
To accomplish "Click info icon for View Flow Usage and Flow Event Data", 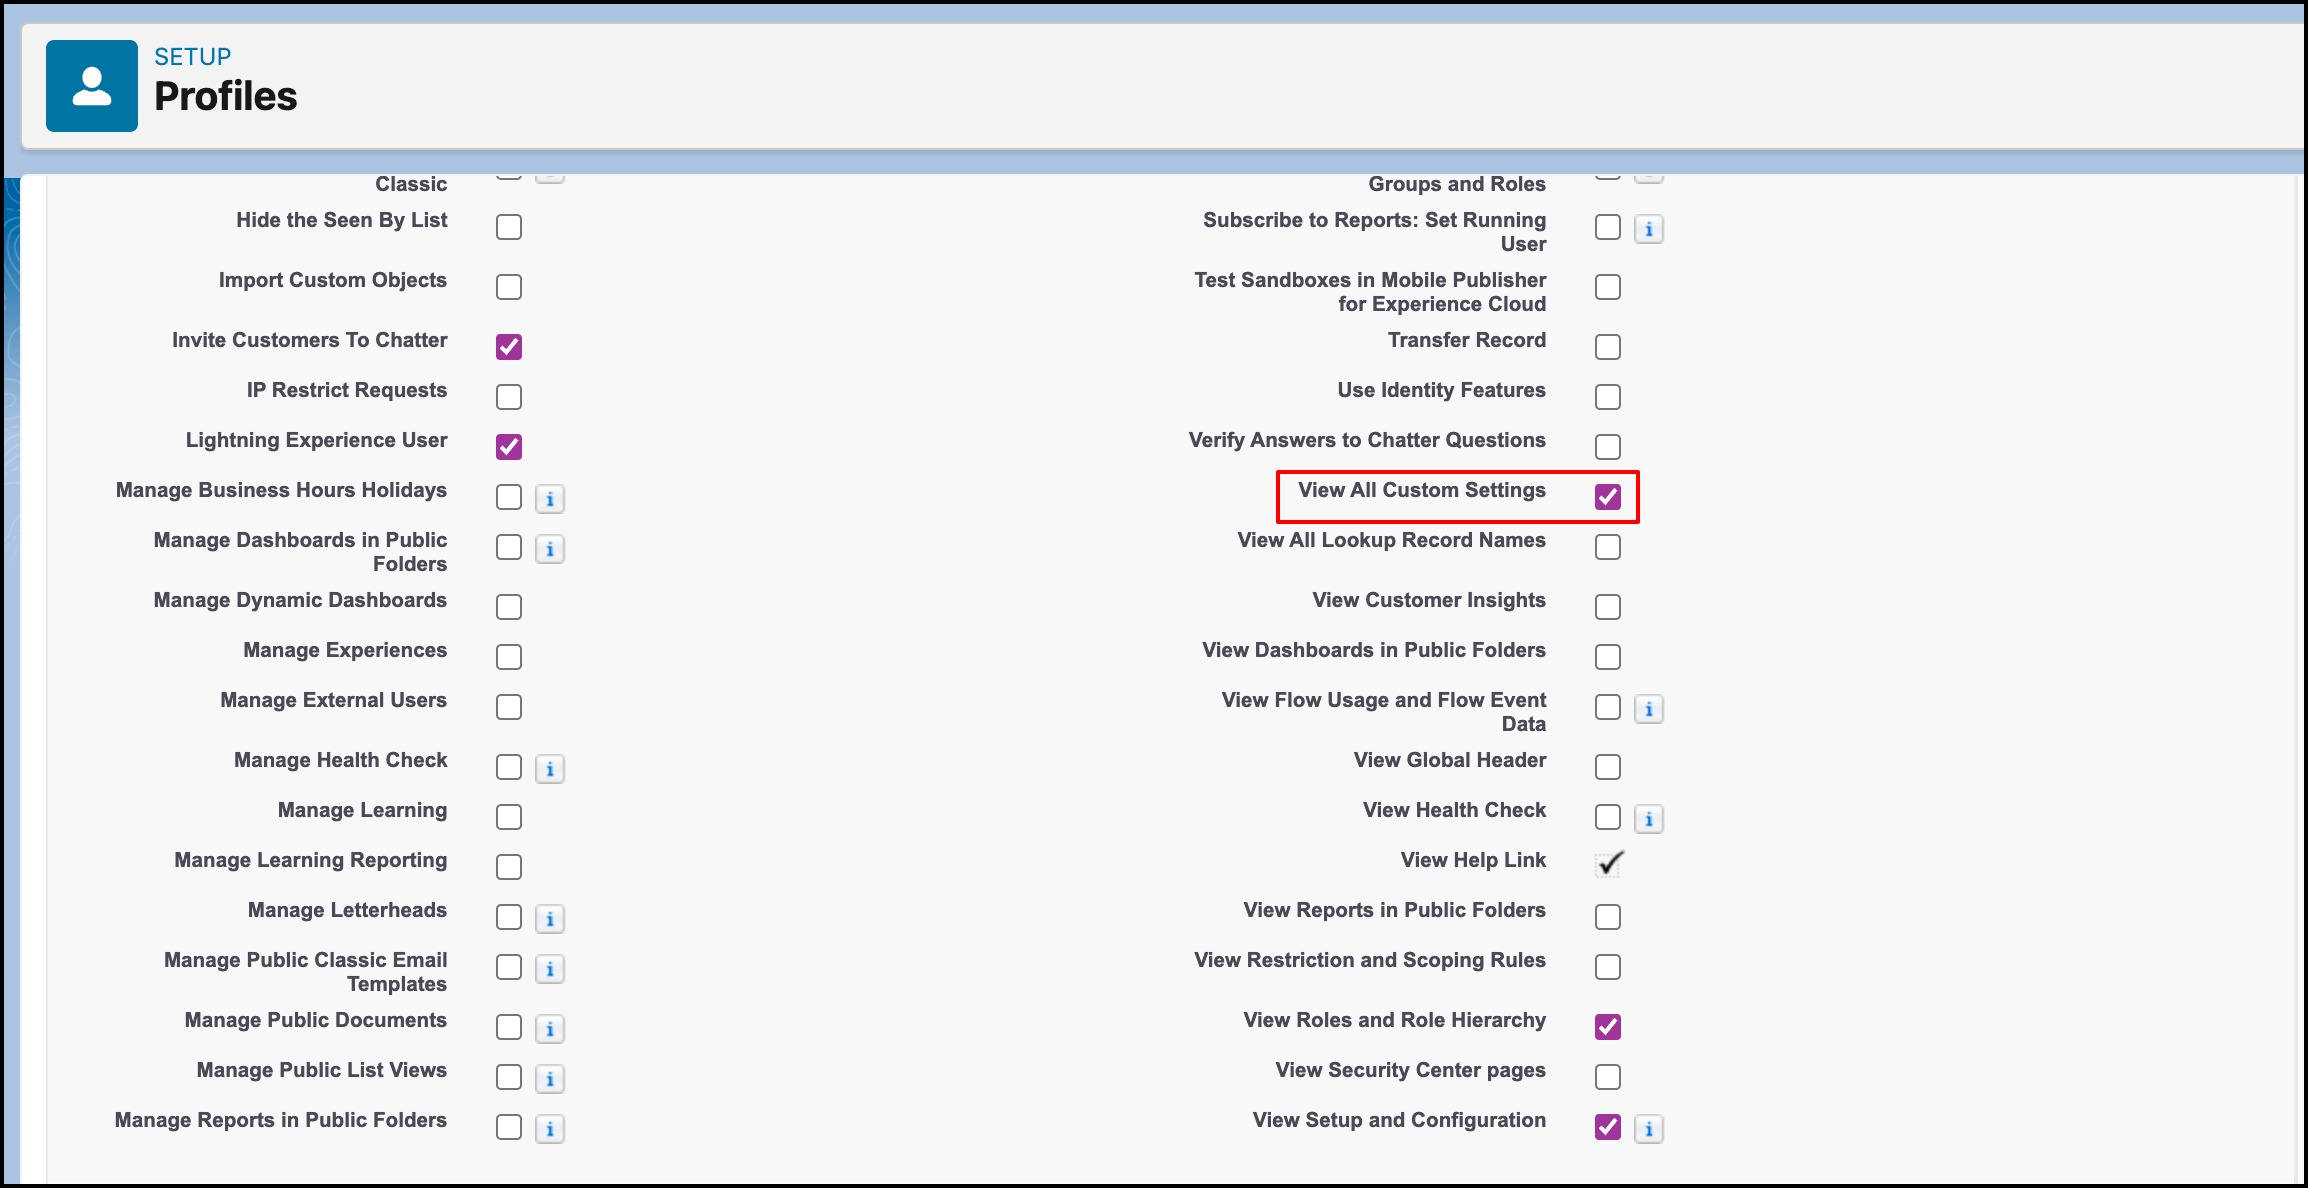I will click(1649, 709).
